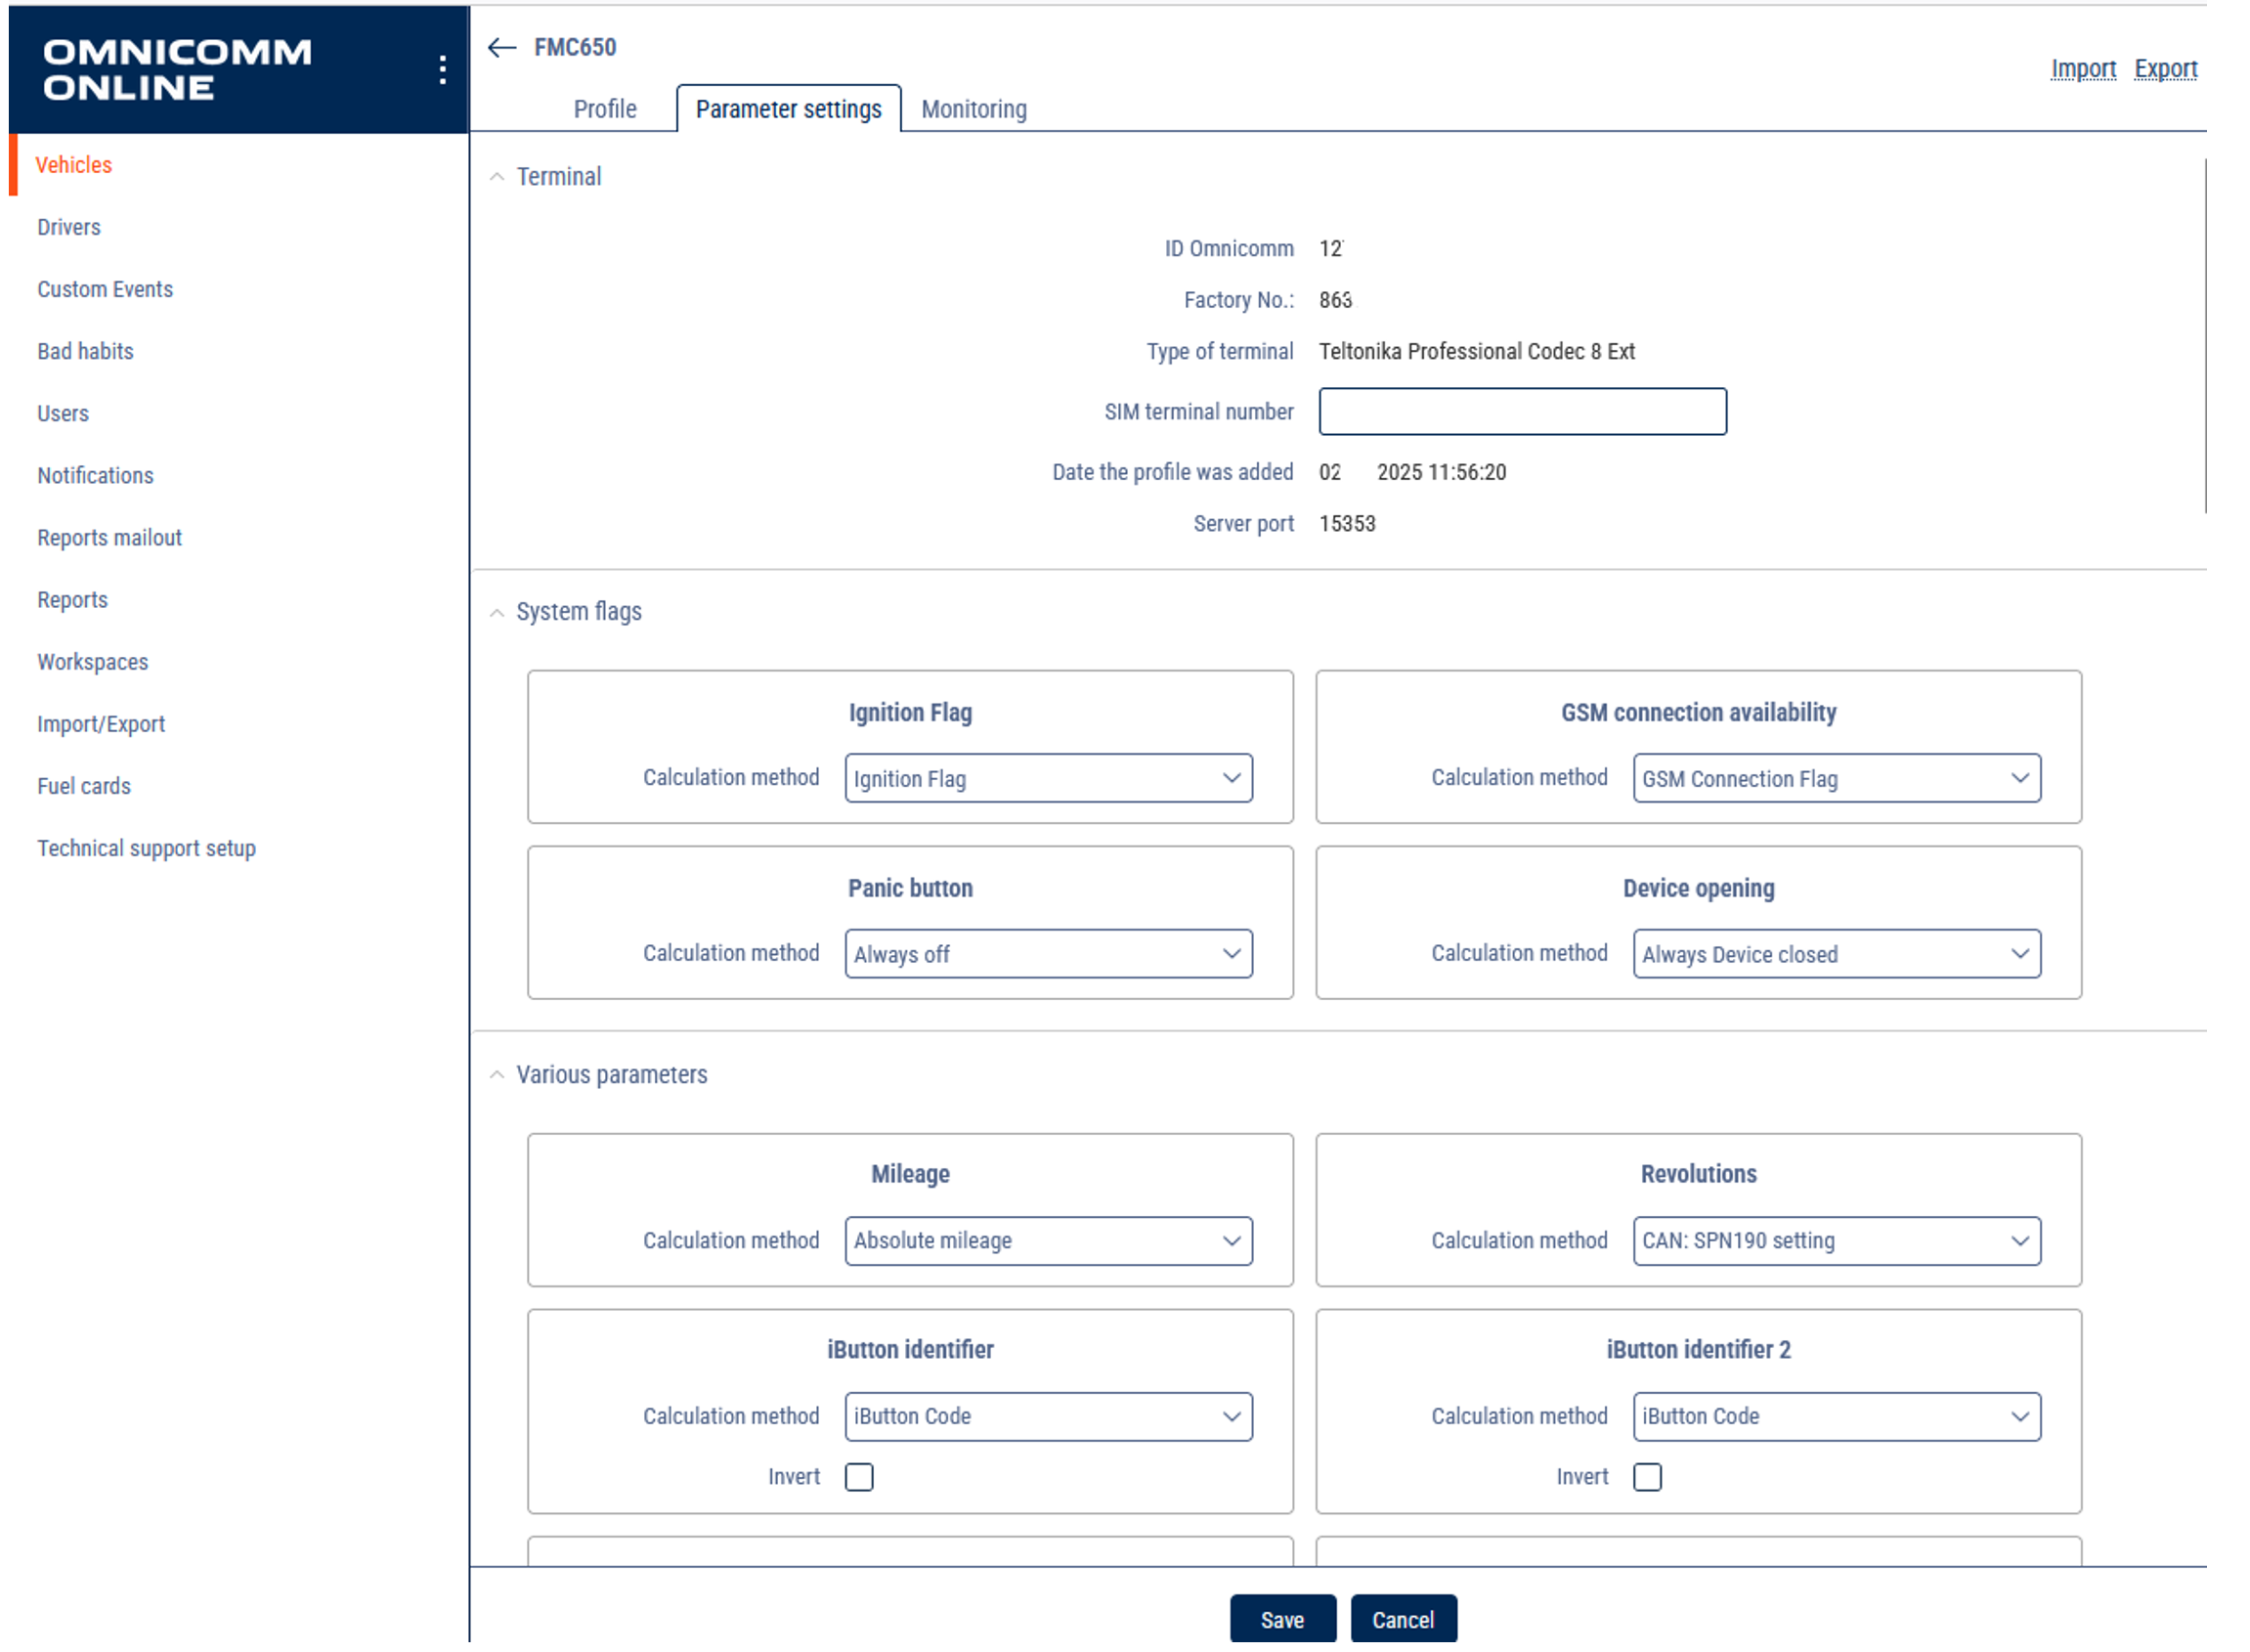This screenshot has width=2250, height=1652.
Task: Click the GSM connection availability heading
Action: coord(1698,712)
